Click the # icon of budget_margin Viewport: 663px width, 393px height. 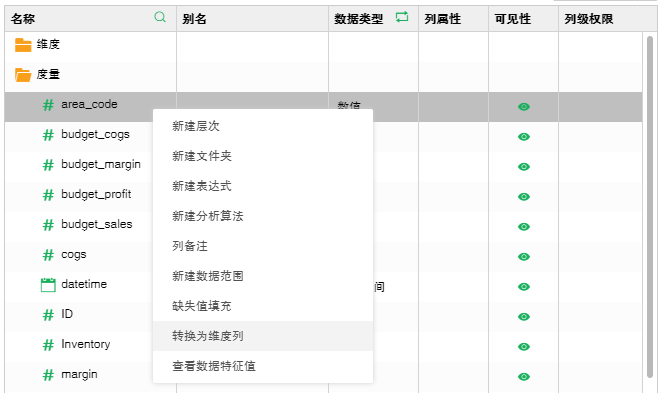coord(48,165)
